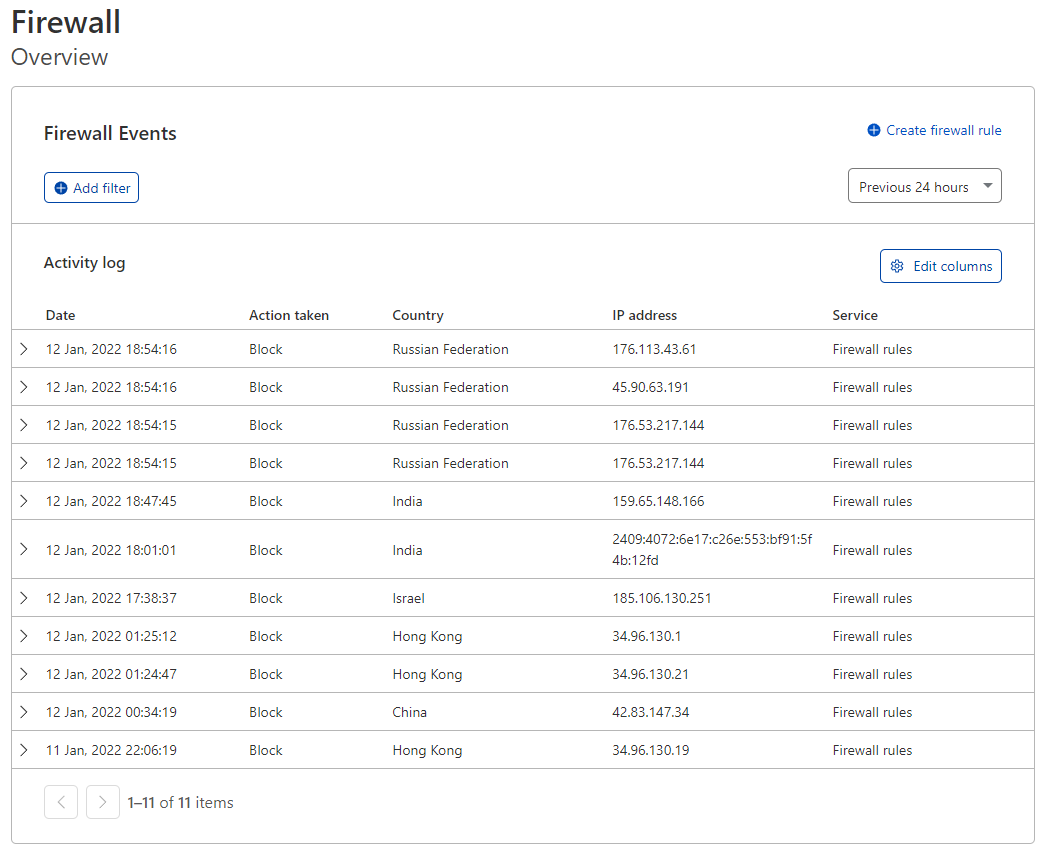1056x861 pixels.
Task: Go to the next page arrow
Action: [x=103, y=802]
